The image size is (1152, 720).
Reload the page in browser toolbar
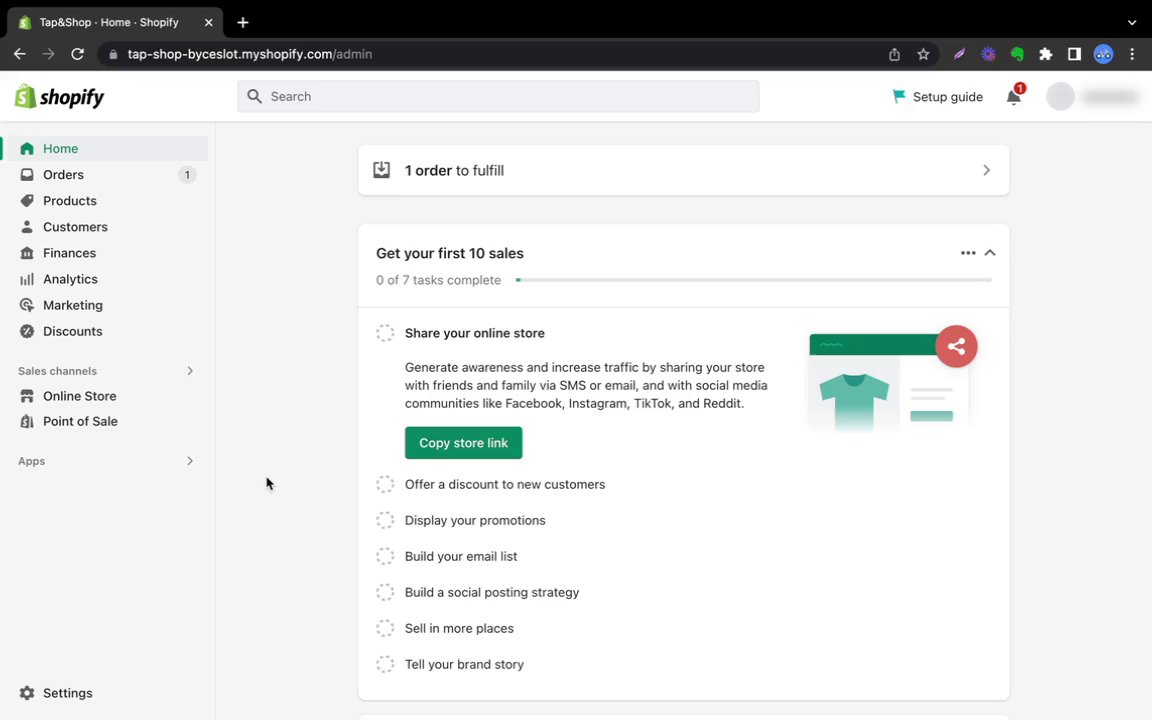78,54
